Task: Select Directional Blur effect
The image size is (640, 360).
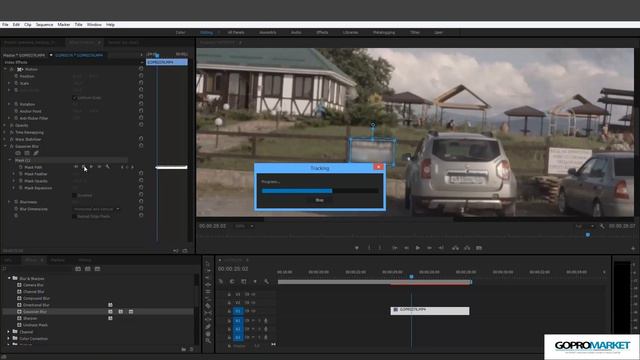Action: [x=36, y=305]
